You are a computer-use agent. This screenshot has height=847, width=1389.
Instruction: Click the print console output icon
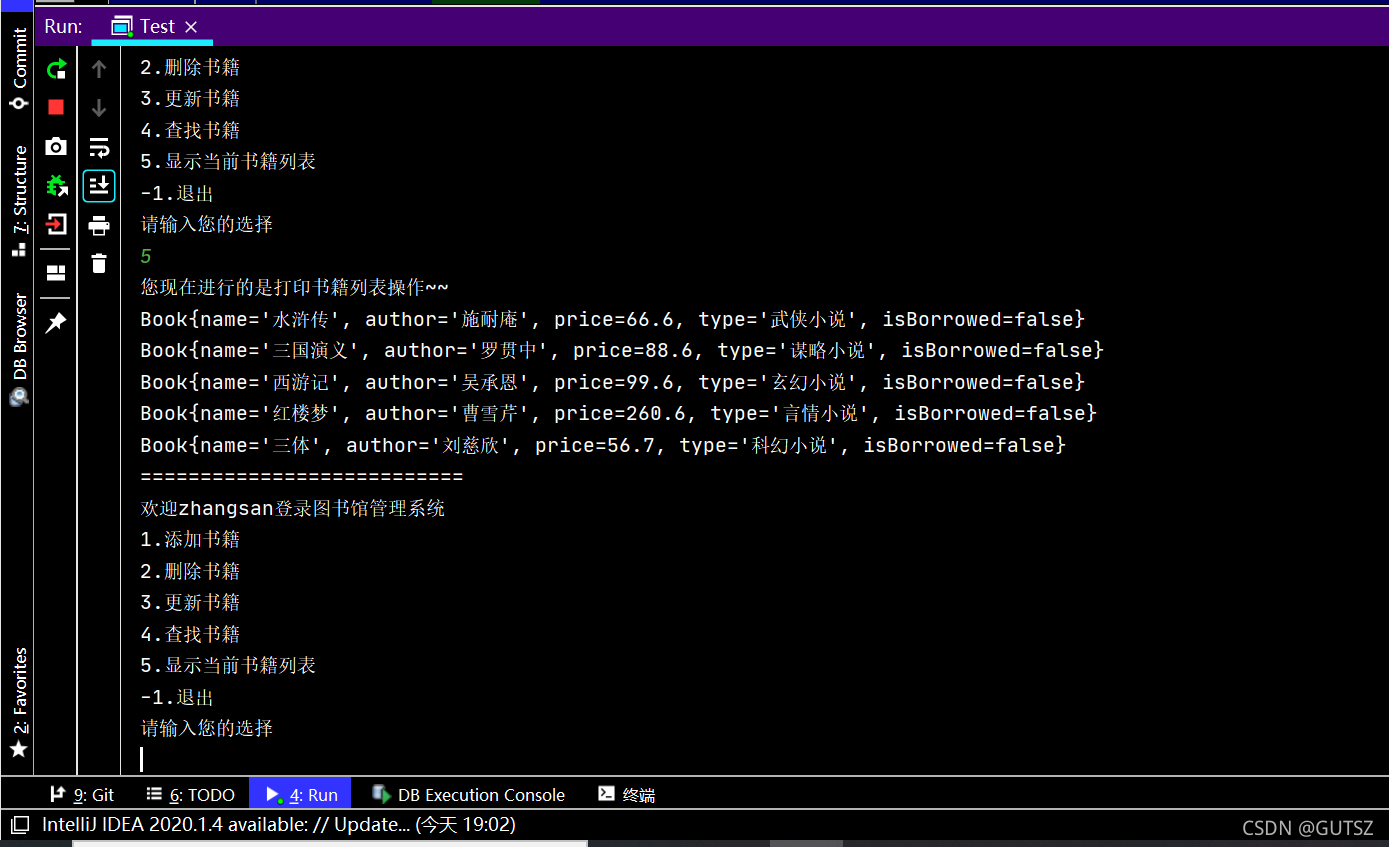click(99, 225)
